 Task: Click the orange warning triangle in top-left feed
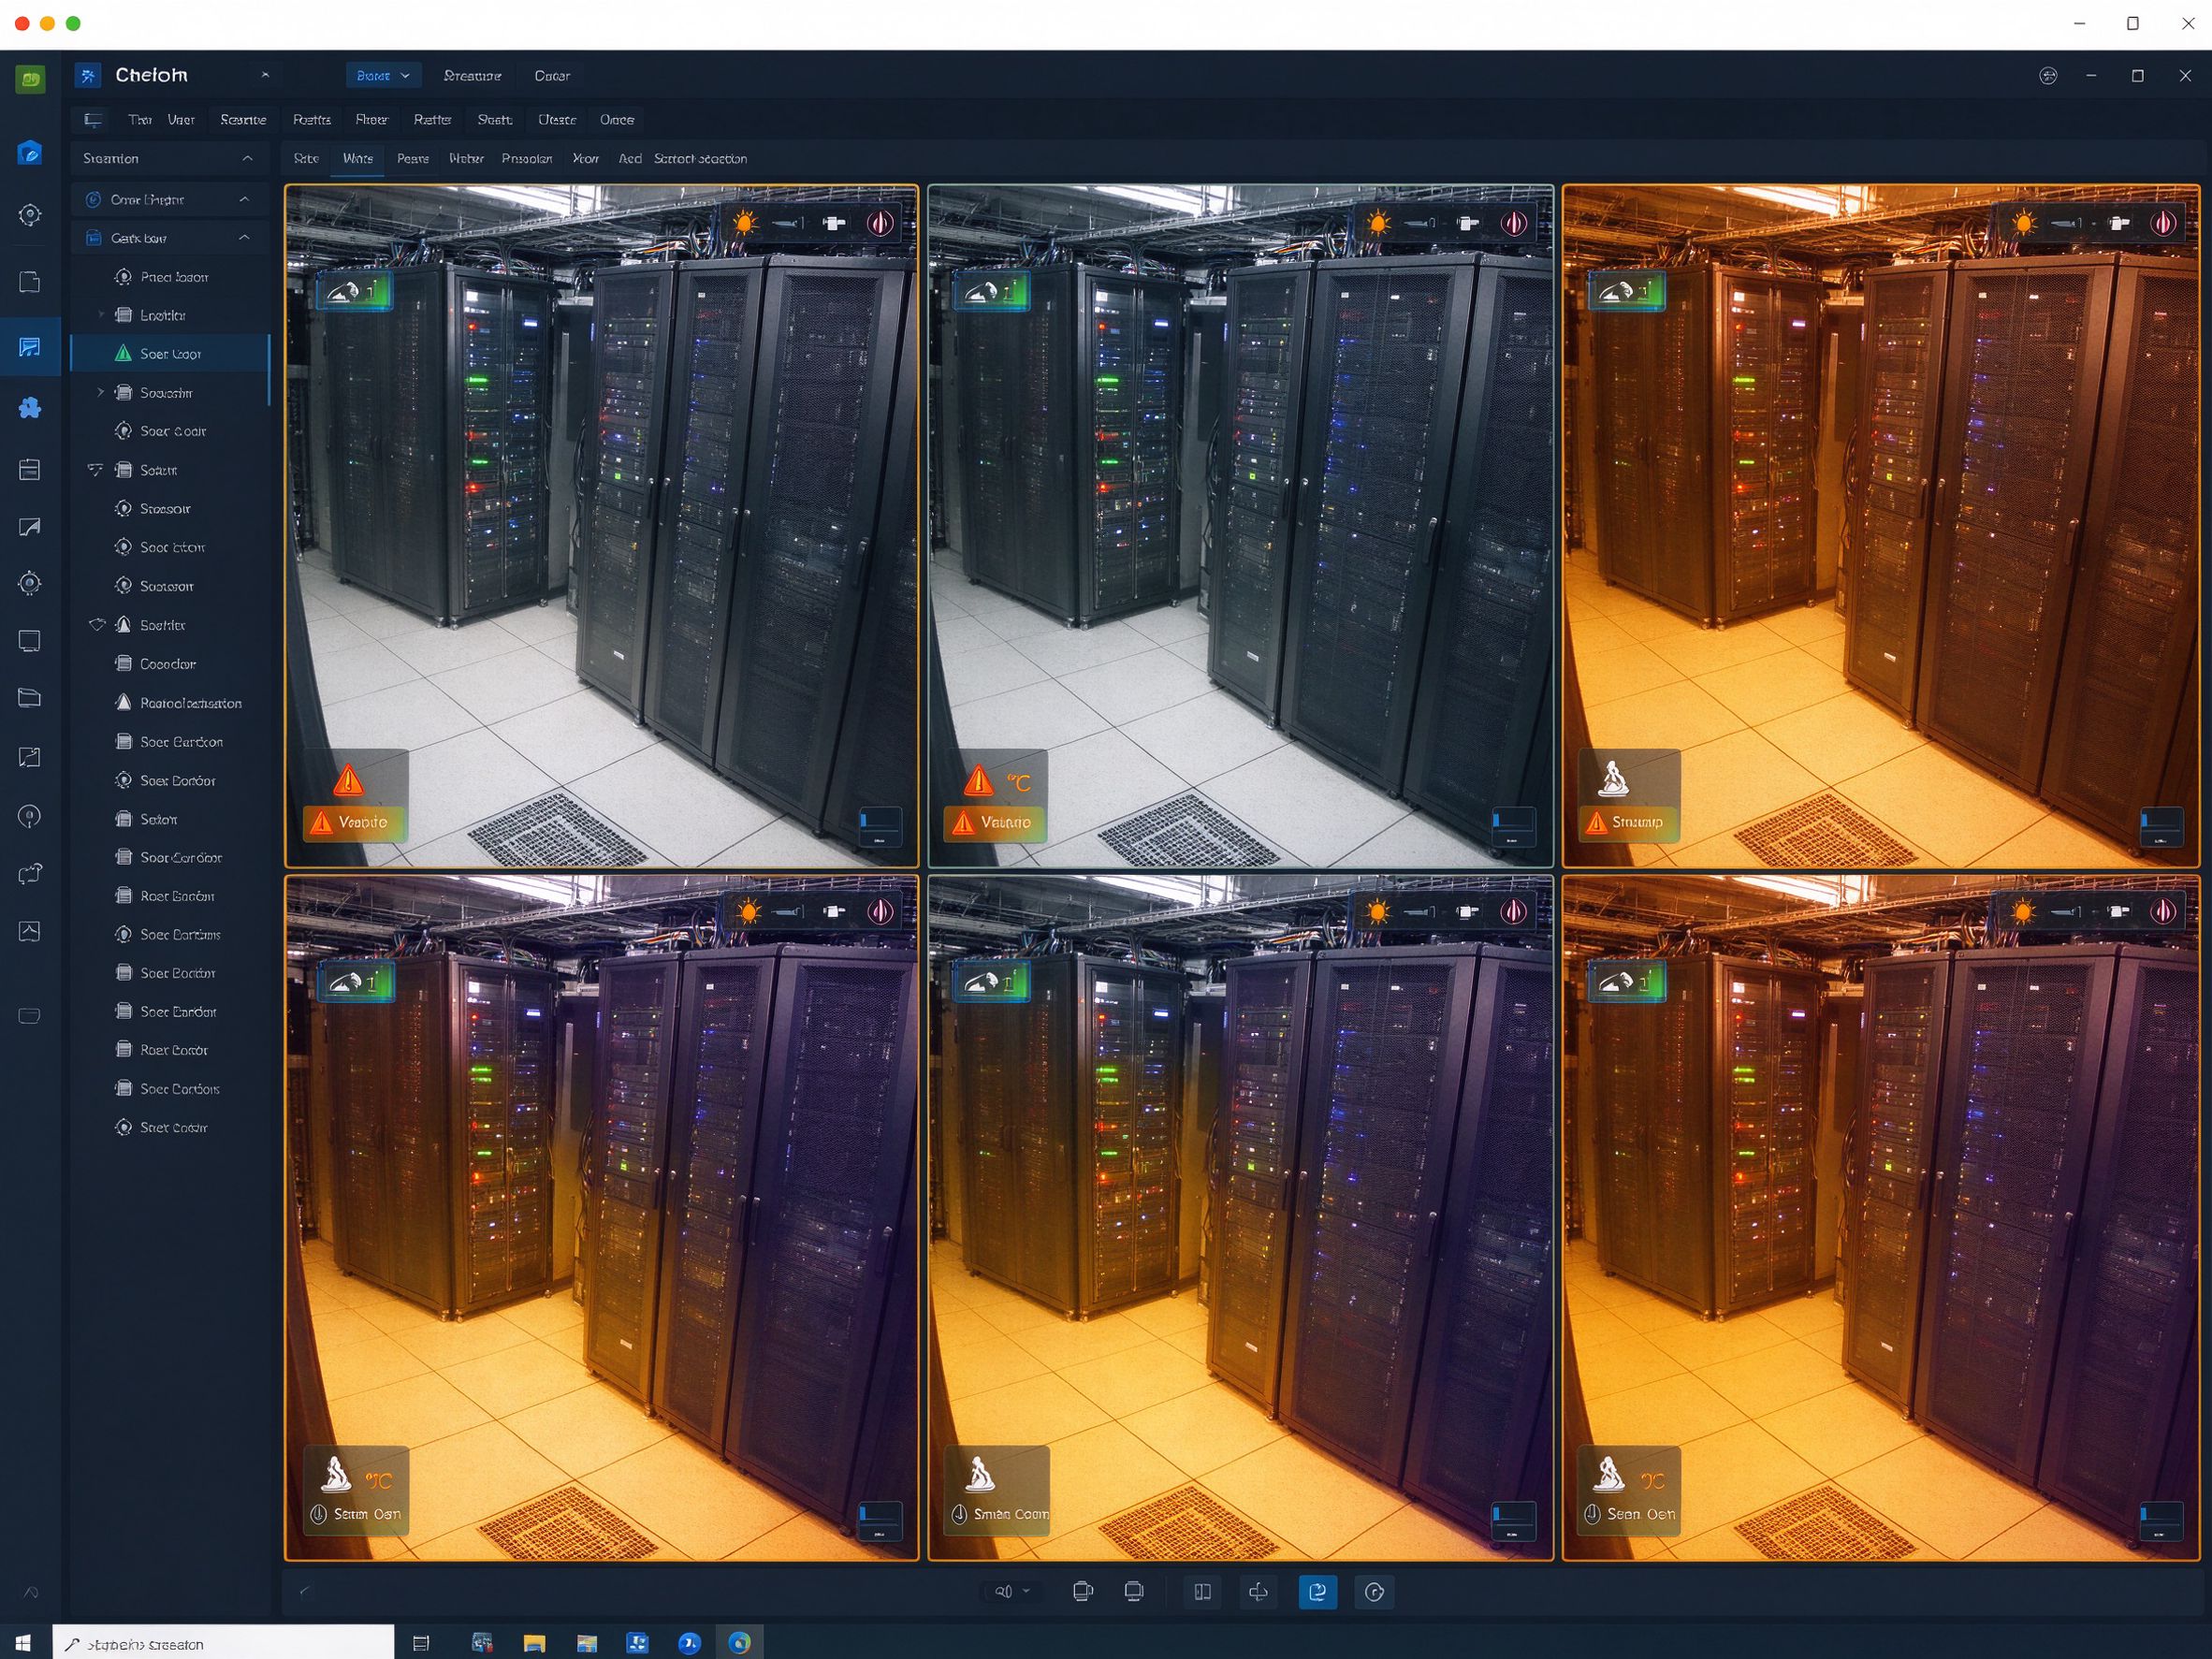pos(348,779)
